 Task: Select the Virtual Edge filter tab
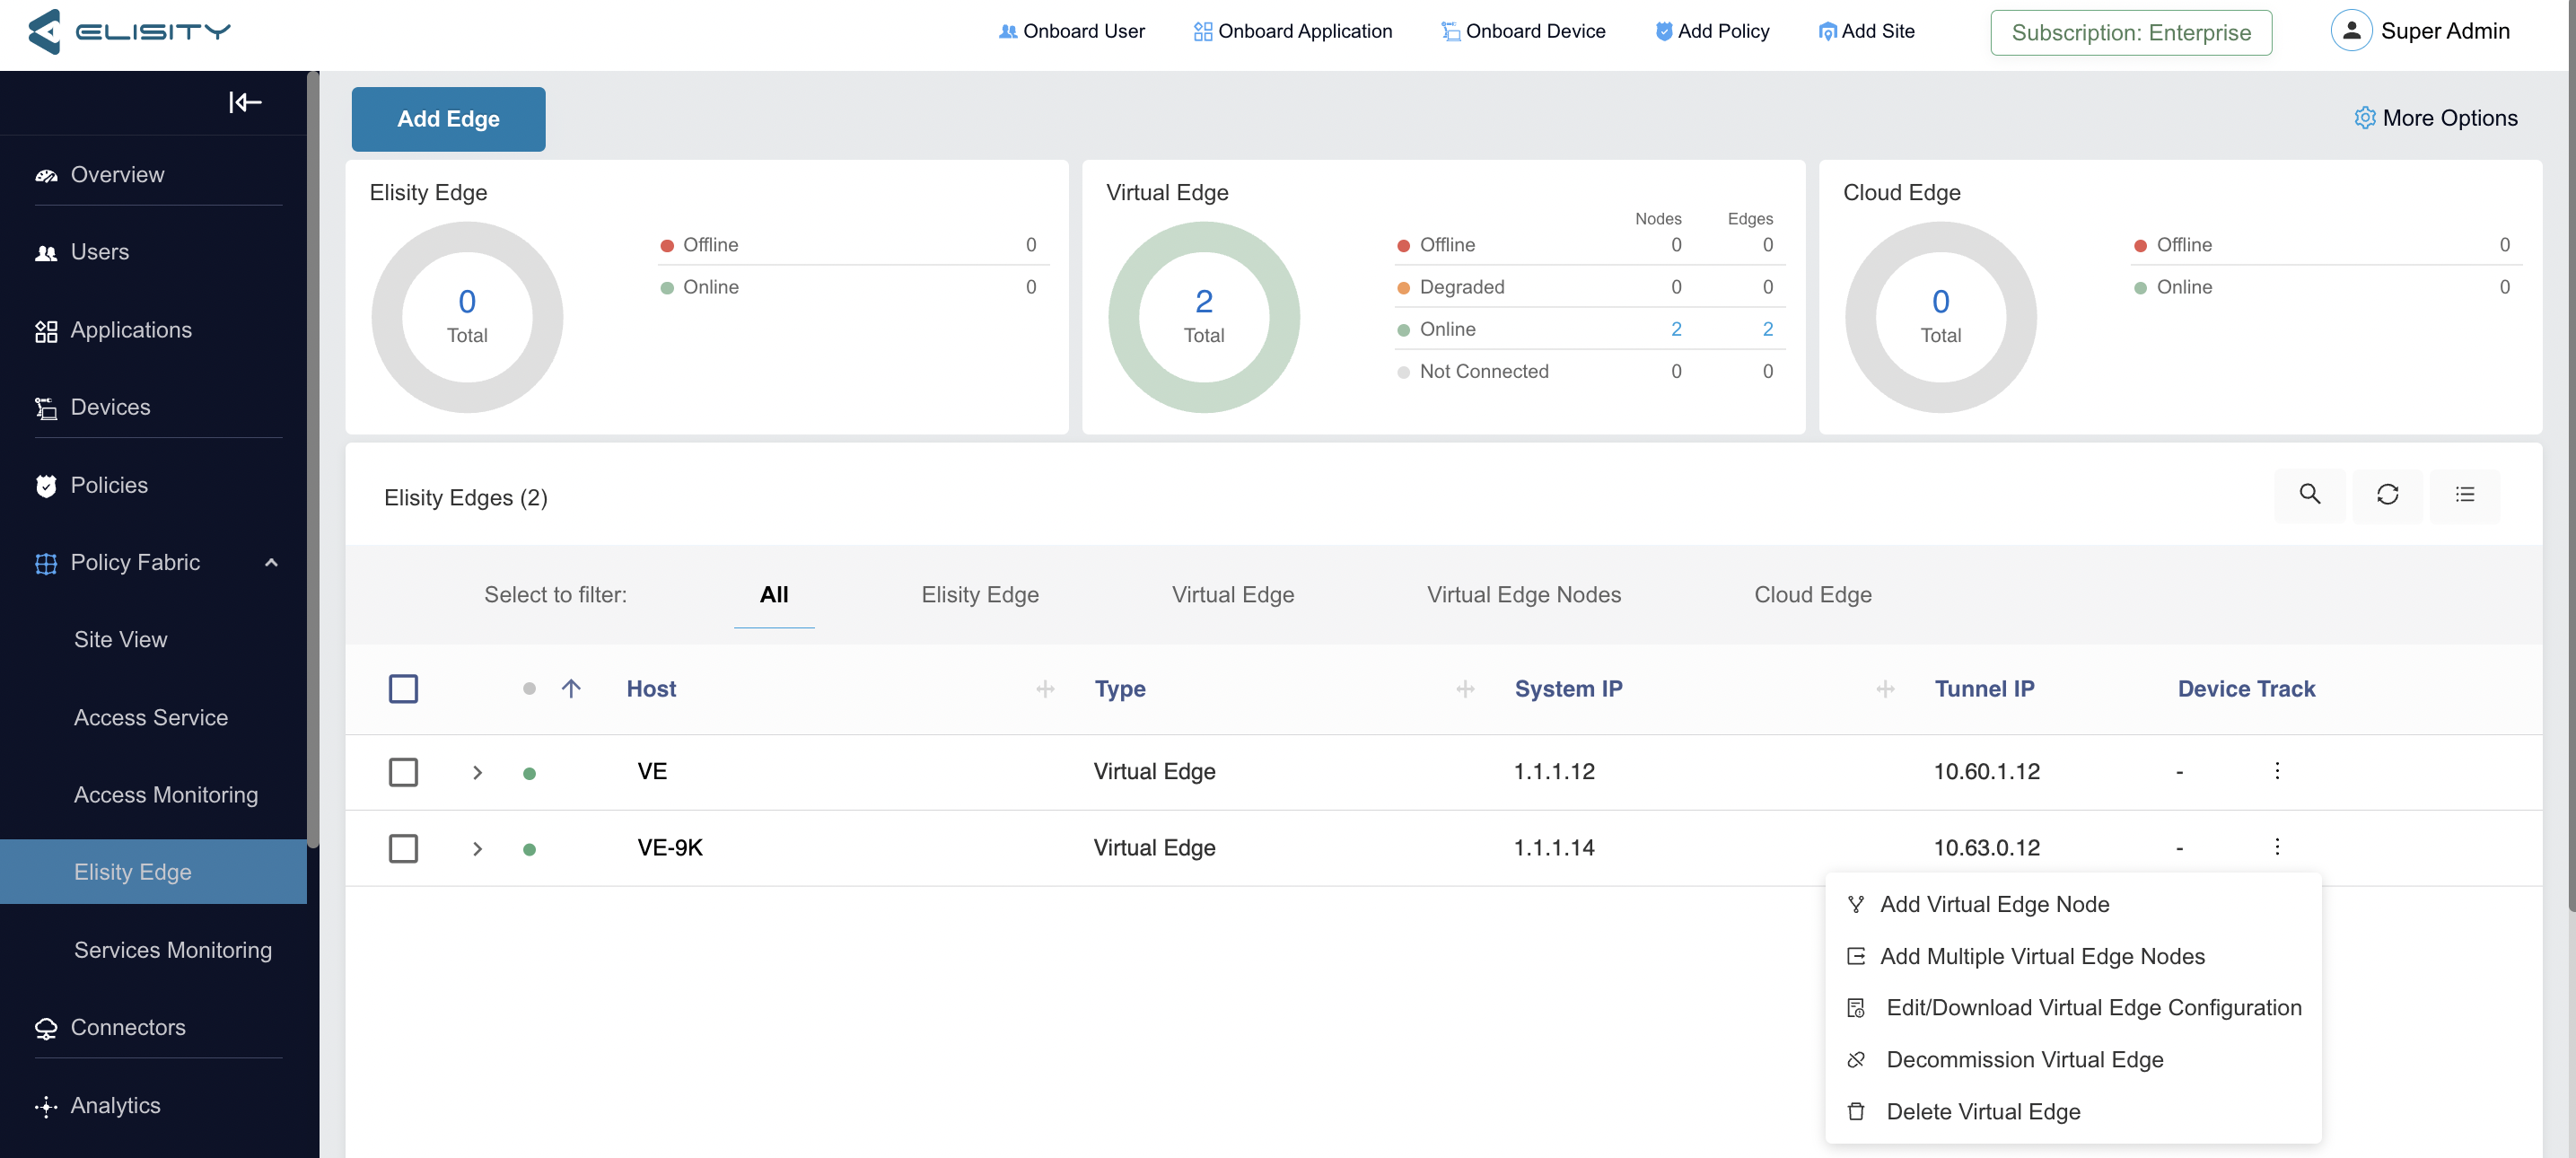1233,595
